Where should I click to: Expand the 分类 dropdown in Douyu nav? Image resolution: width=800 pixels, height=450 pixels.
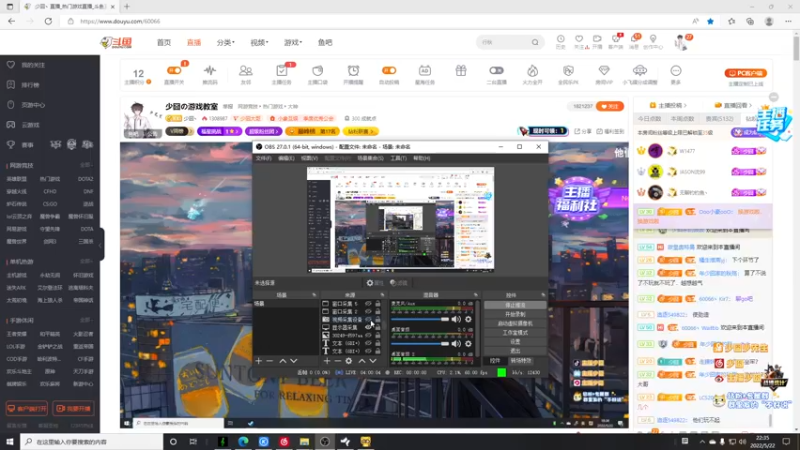pos(226,42)
